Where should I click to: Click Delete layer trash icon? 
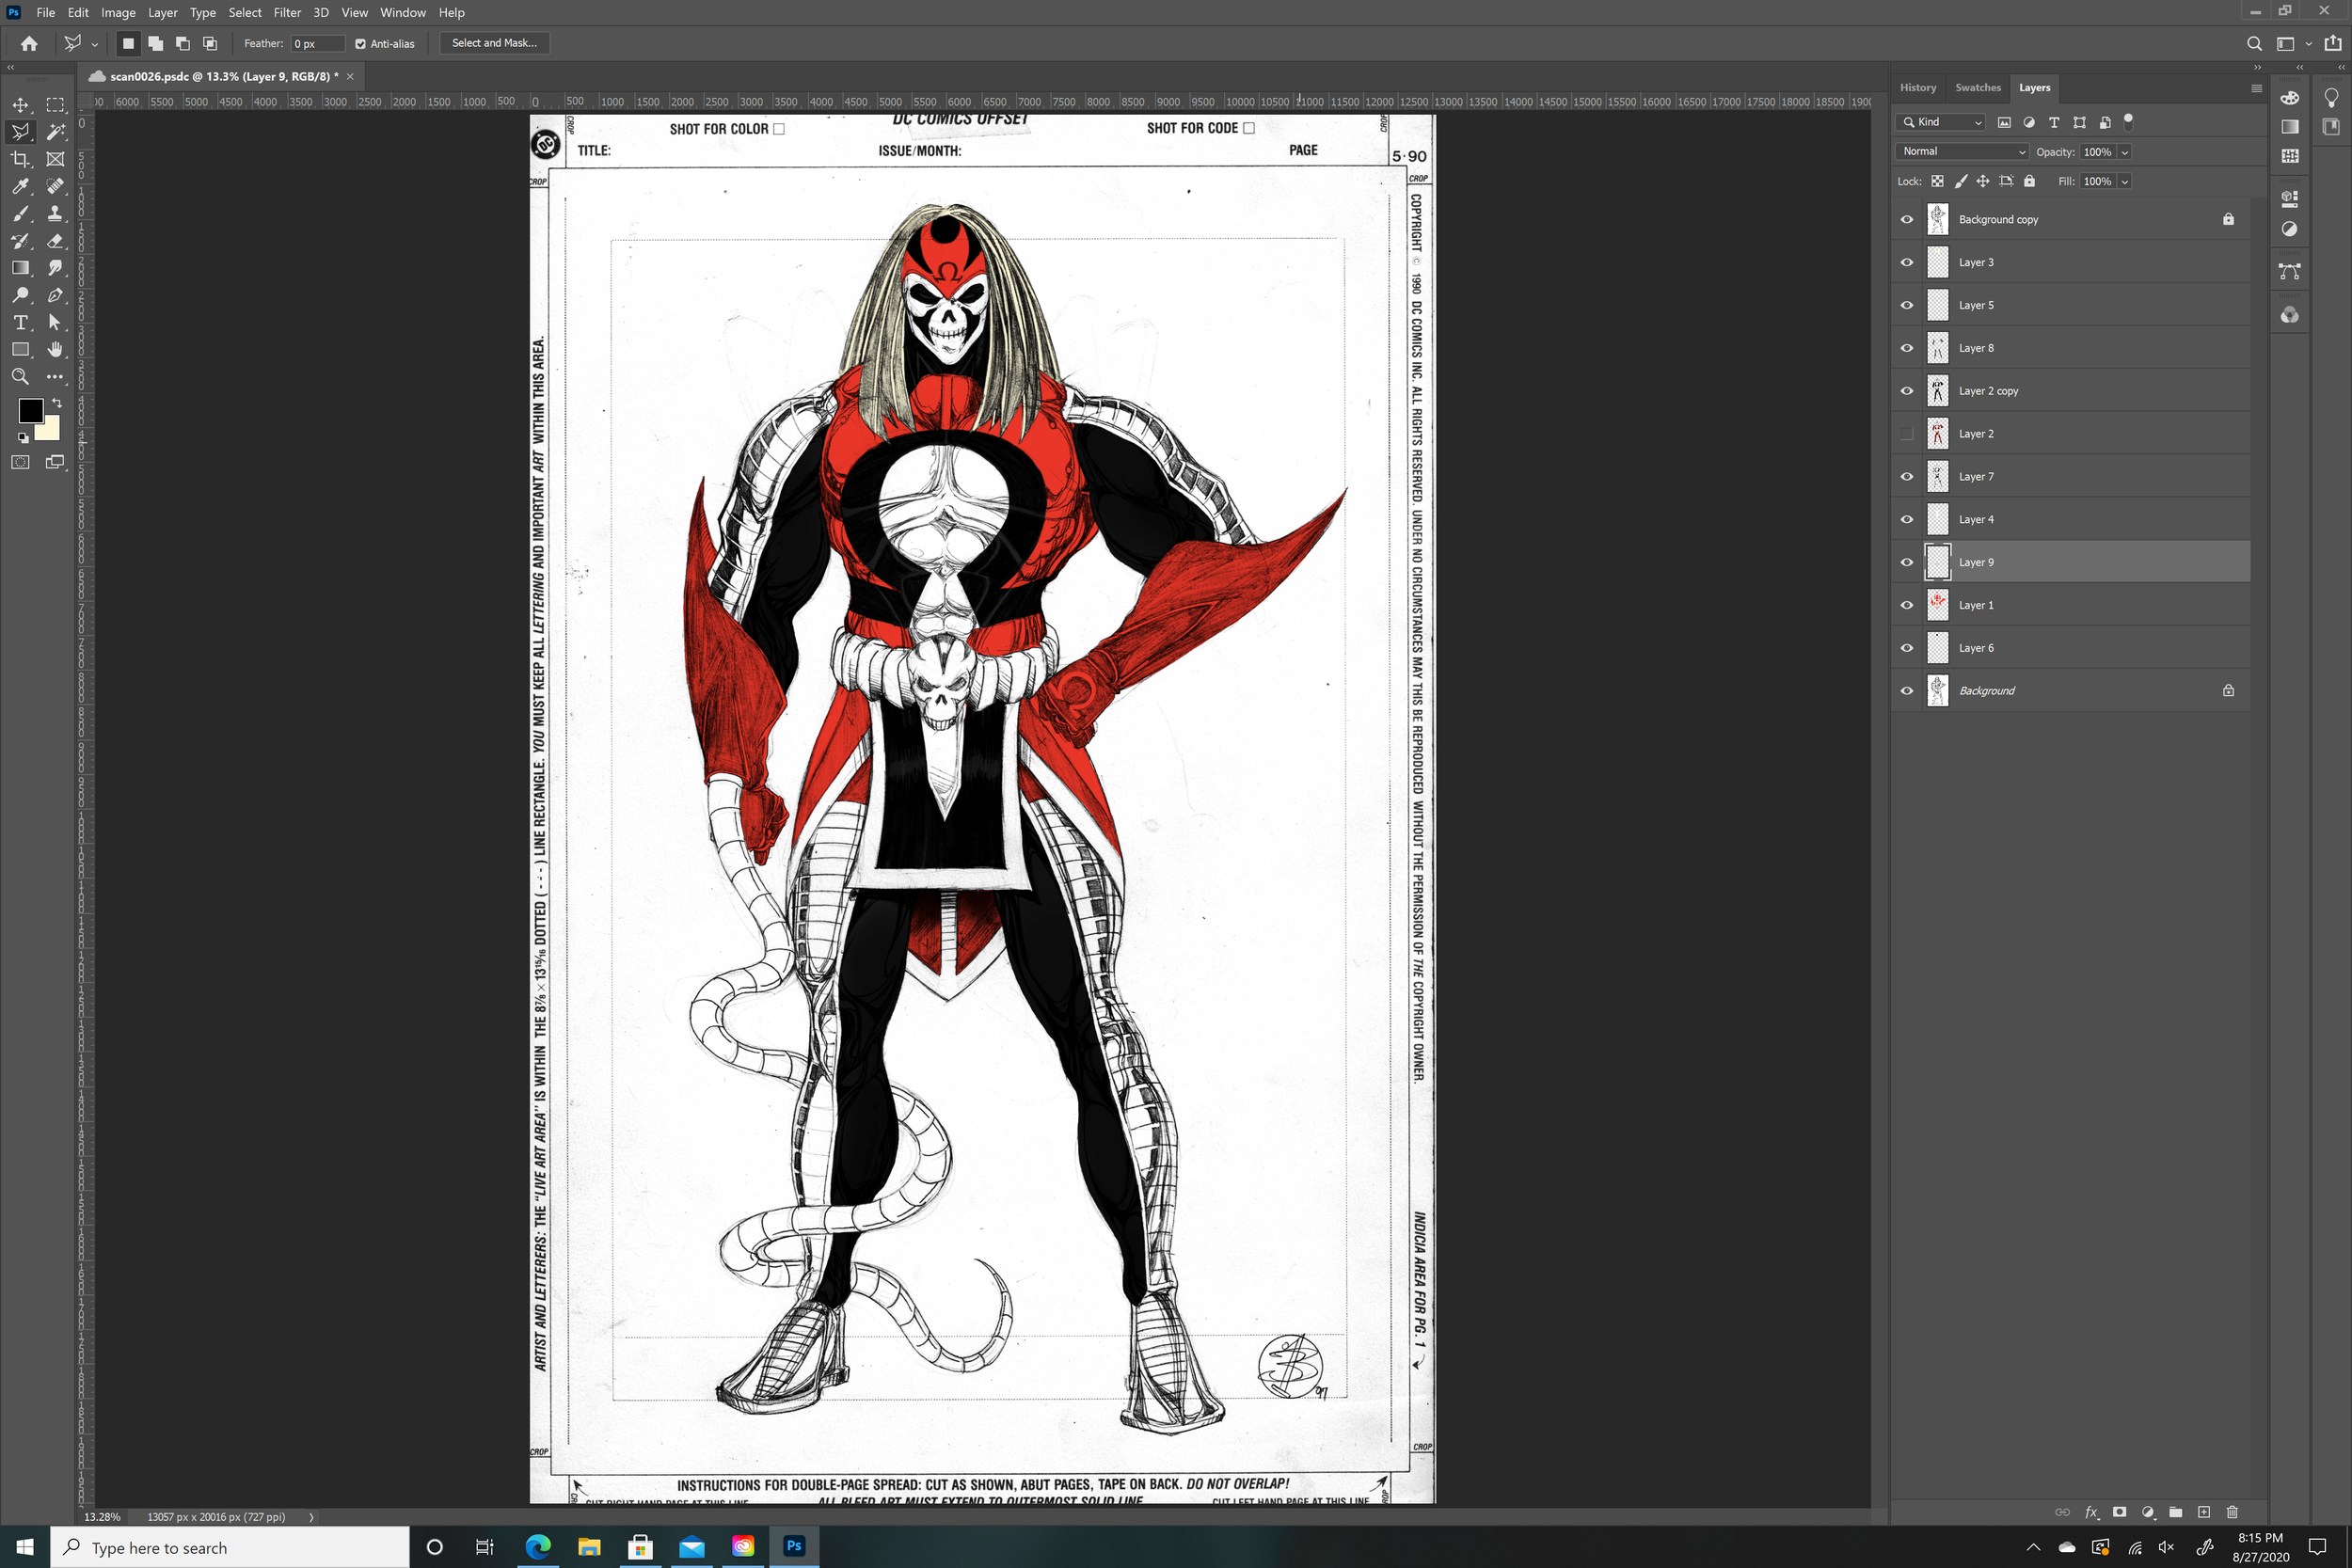tap(2232, 1512)
